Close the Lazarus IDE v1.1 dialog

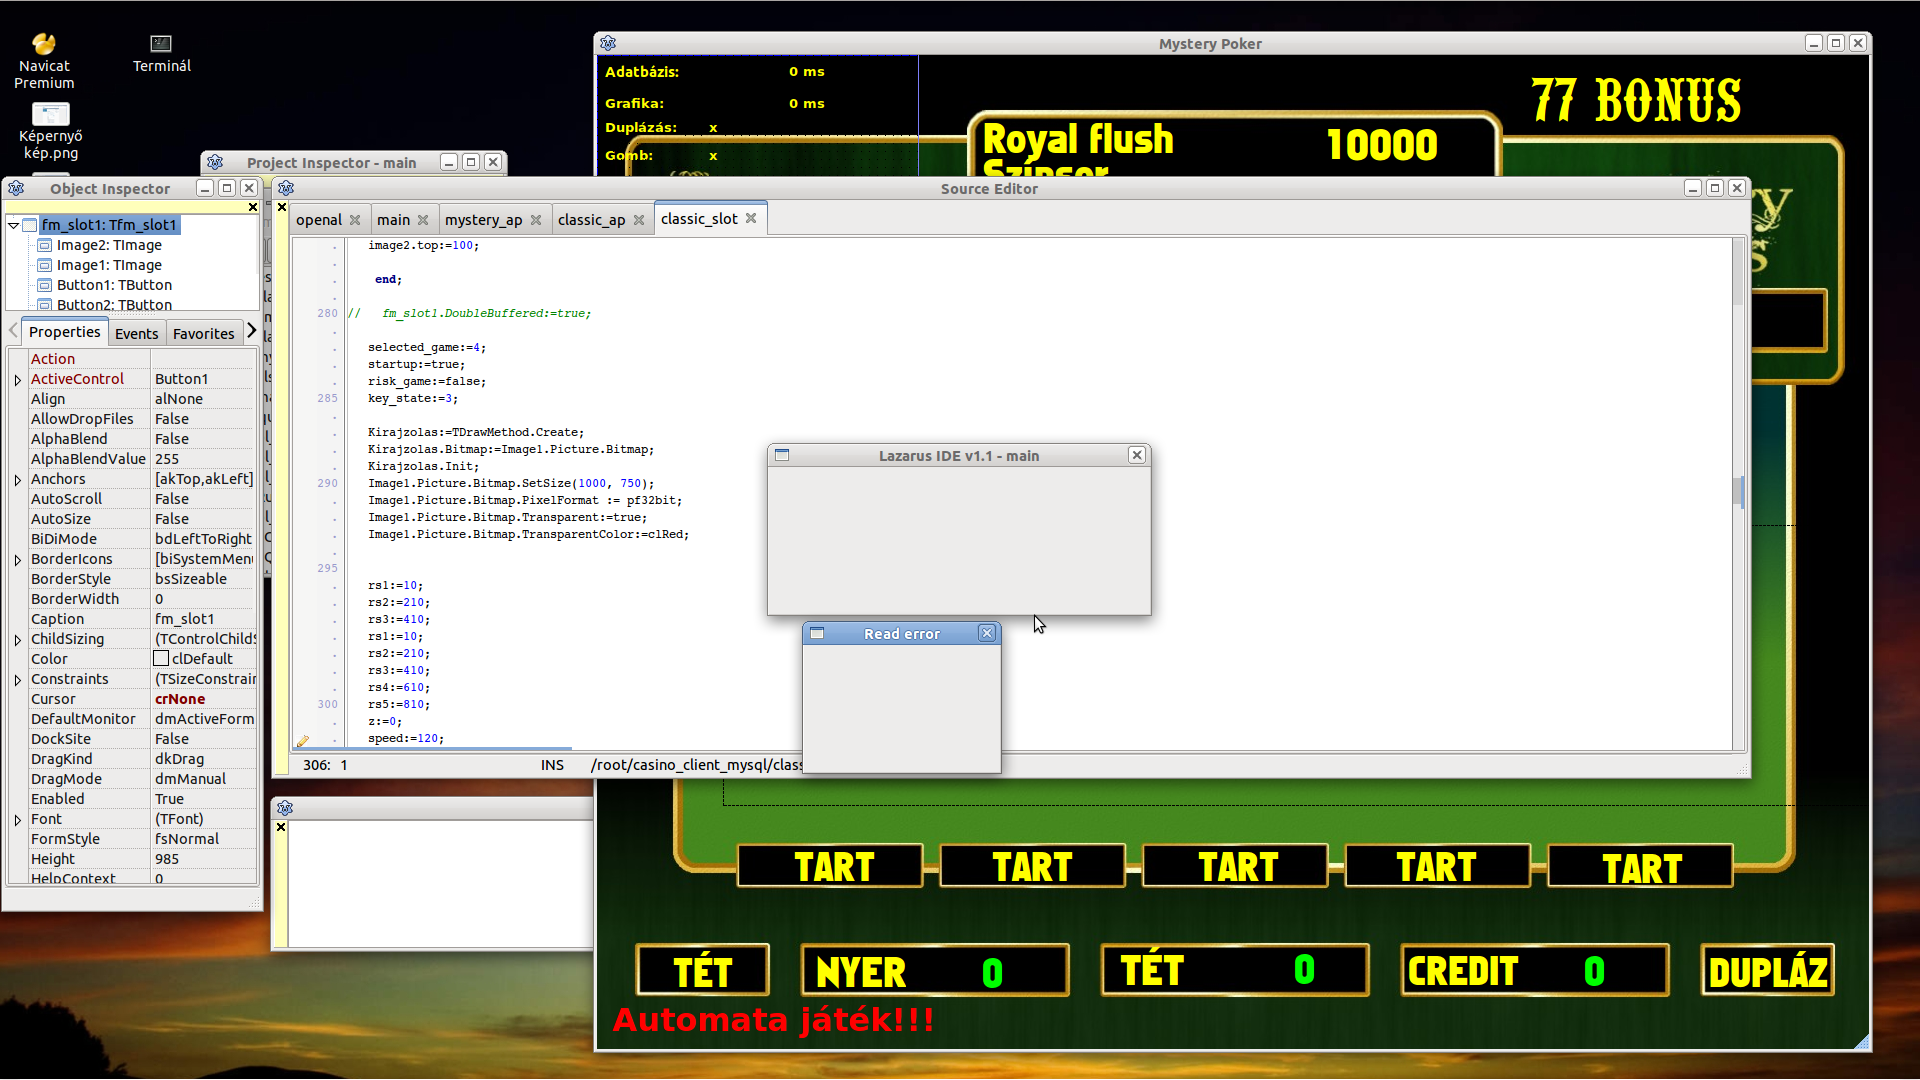[x=1137, y=455]
